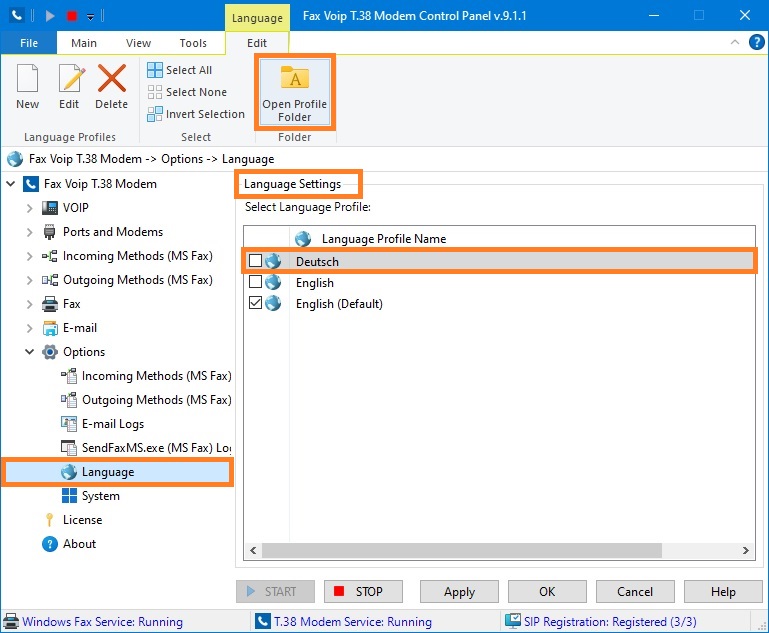Click SIP Registration: Registered (3/3) status
The image size is (769, 633).
pyautogui.click(x=610, y=622)
